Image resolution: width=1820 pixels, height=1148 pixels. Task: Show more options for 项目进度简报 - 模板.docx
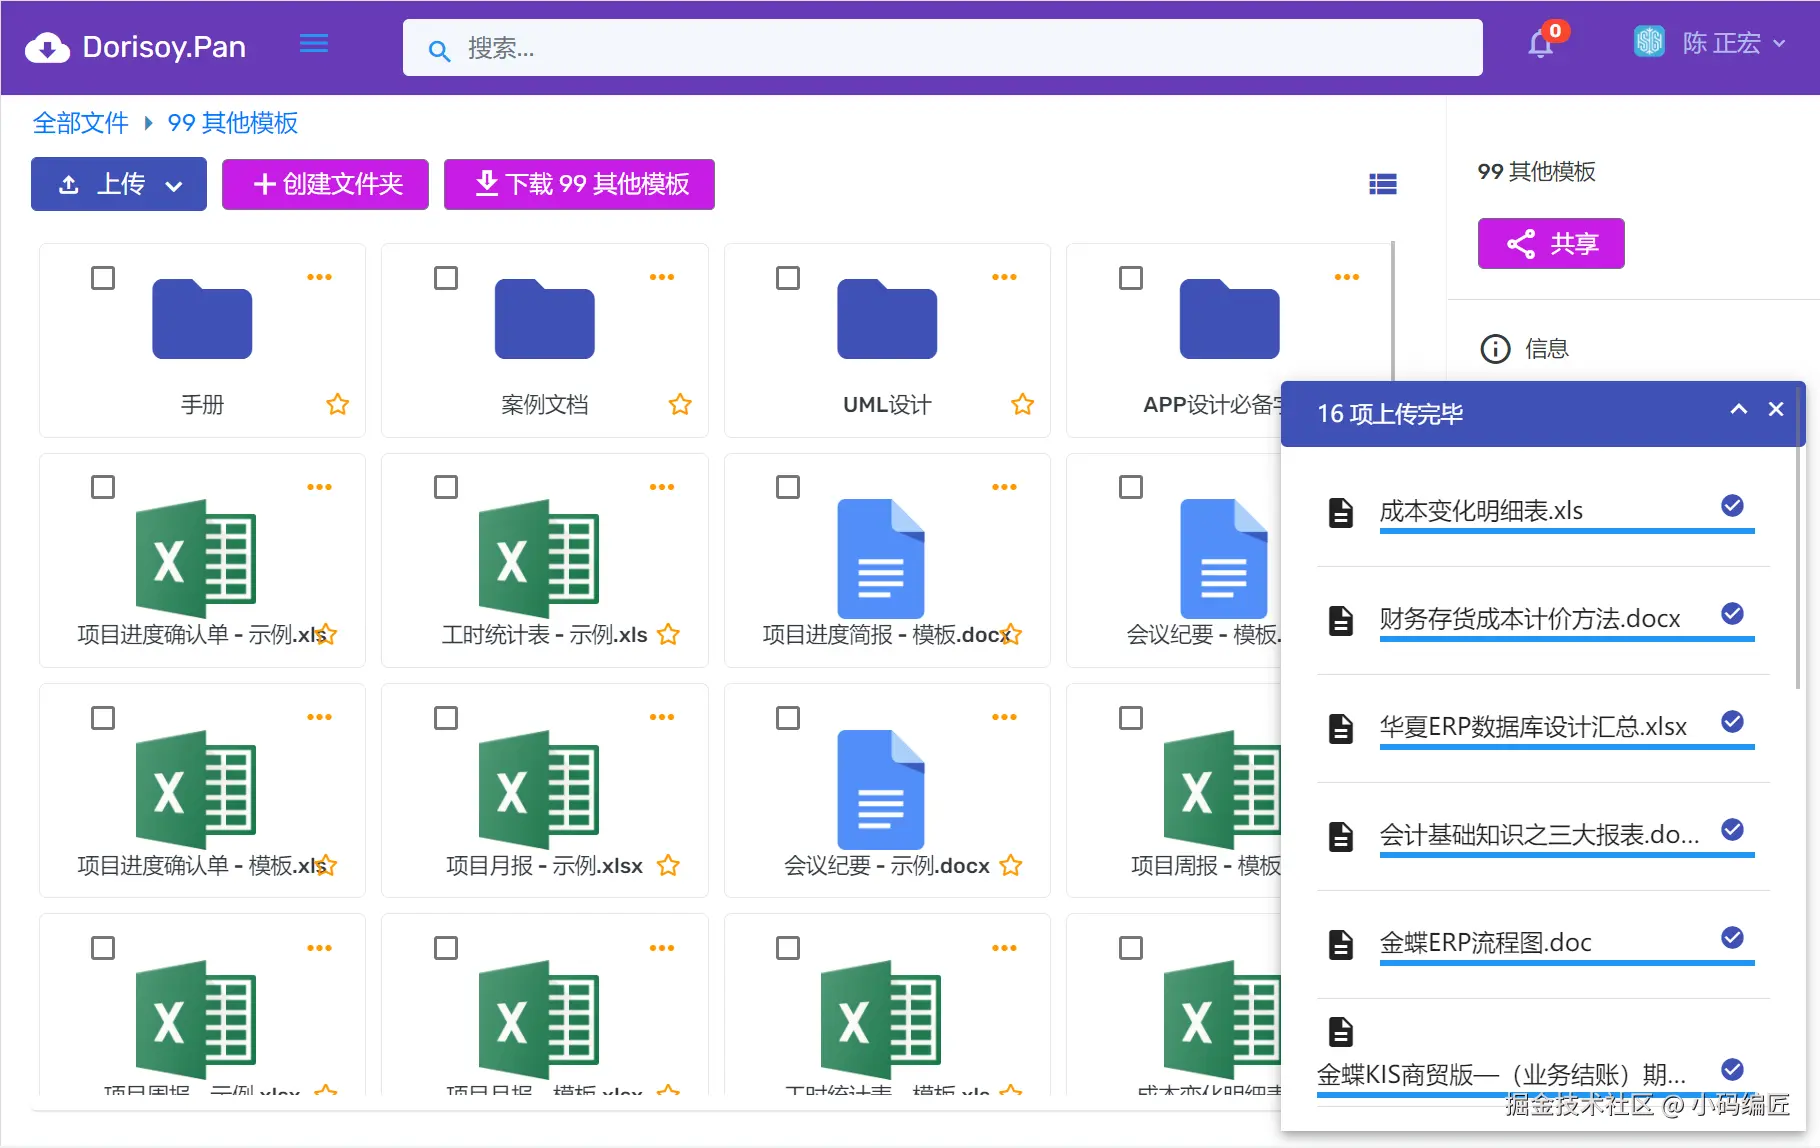(x=1004, y=487)
